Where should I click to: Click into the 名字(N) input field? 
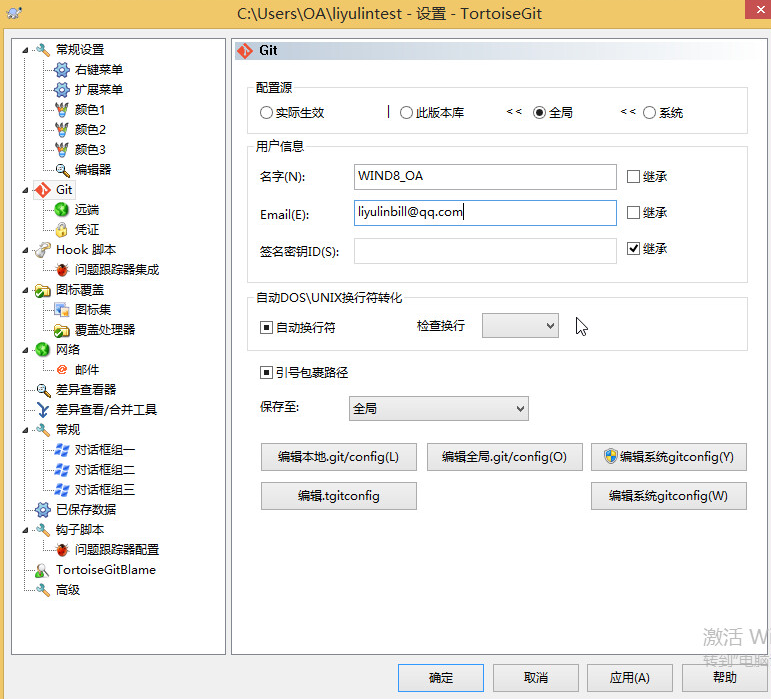[x=485, y=176]
